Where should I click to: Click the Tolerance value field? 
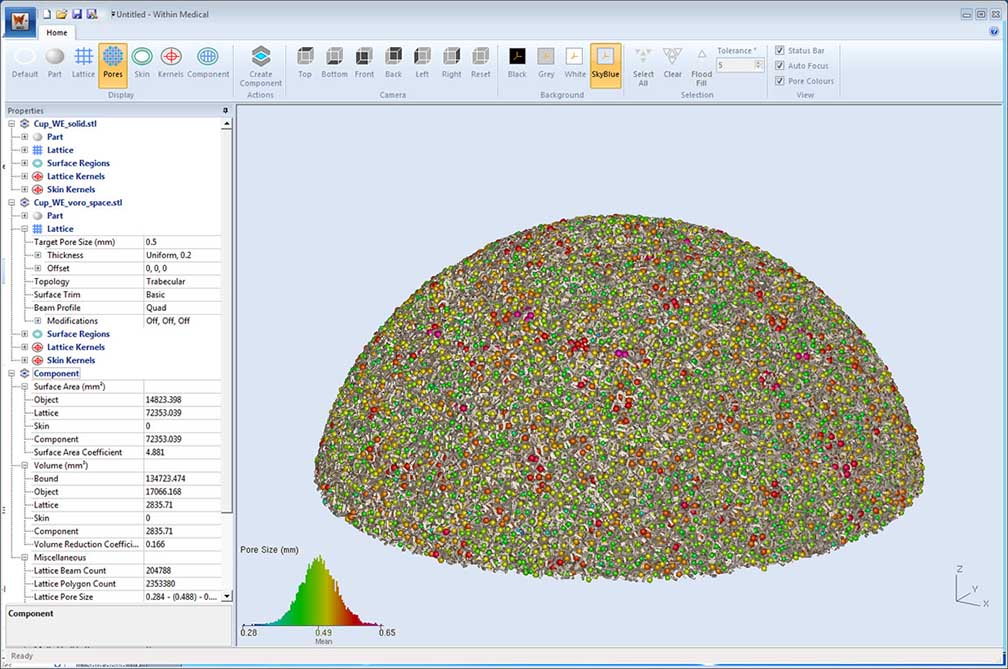tap(733, 65)
